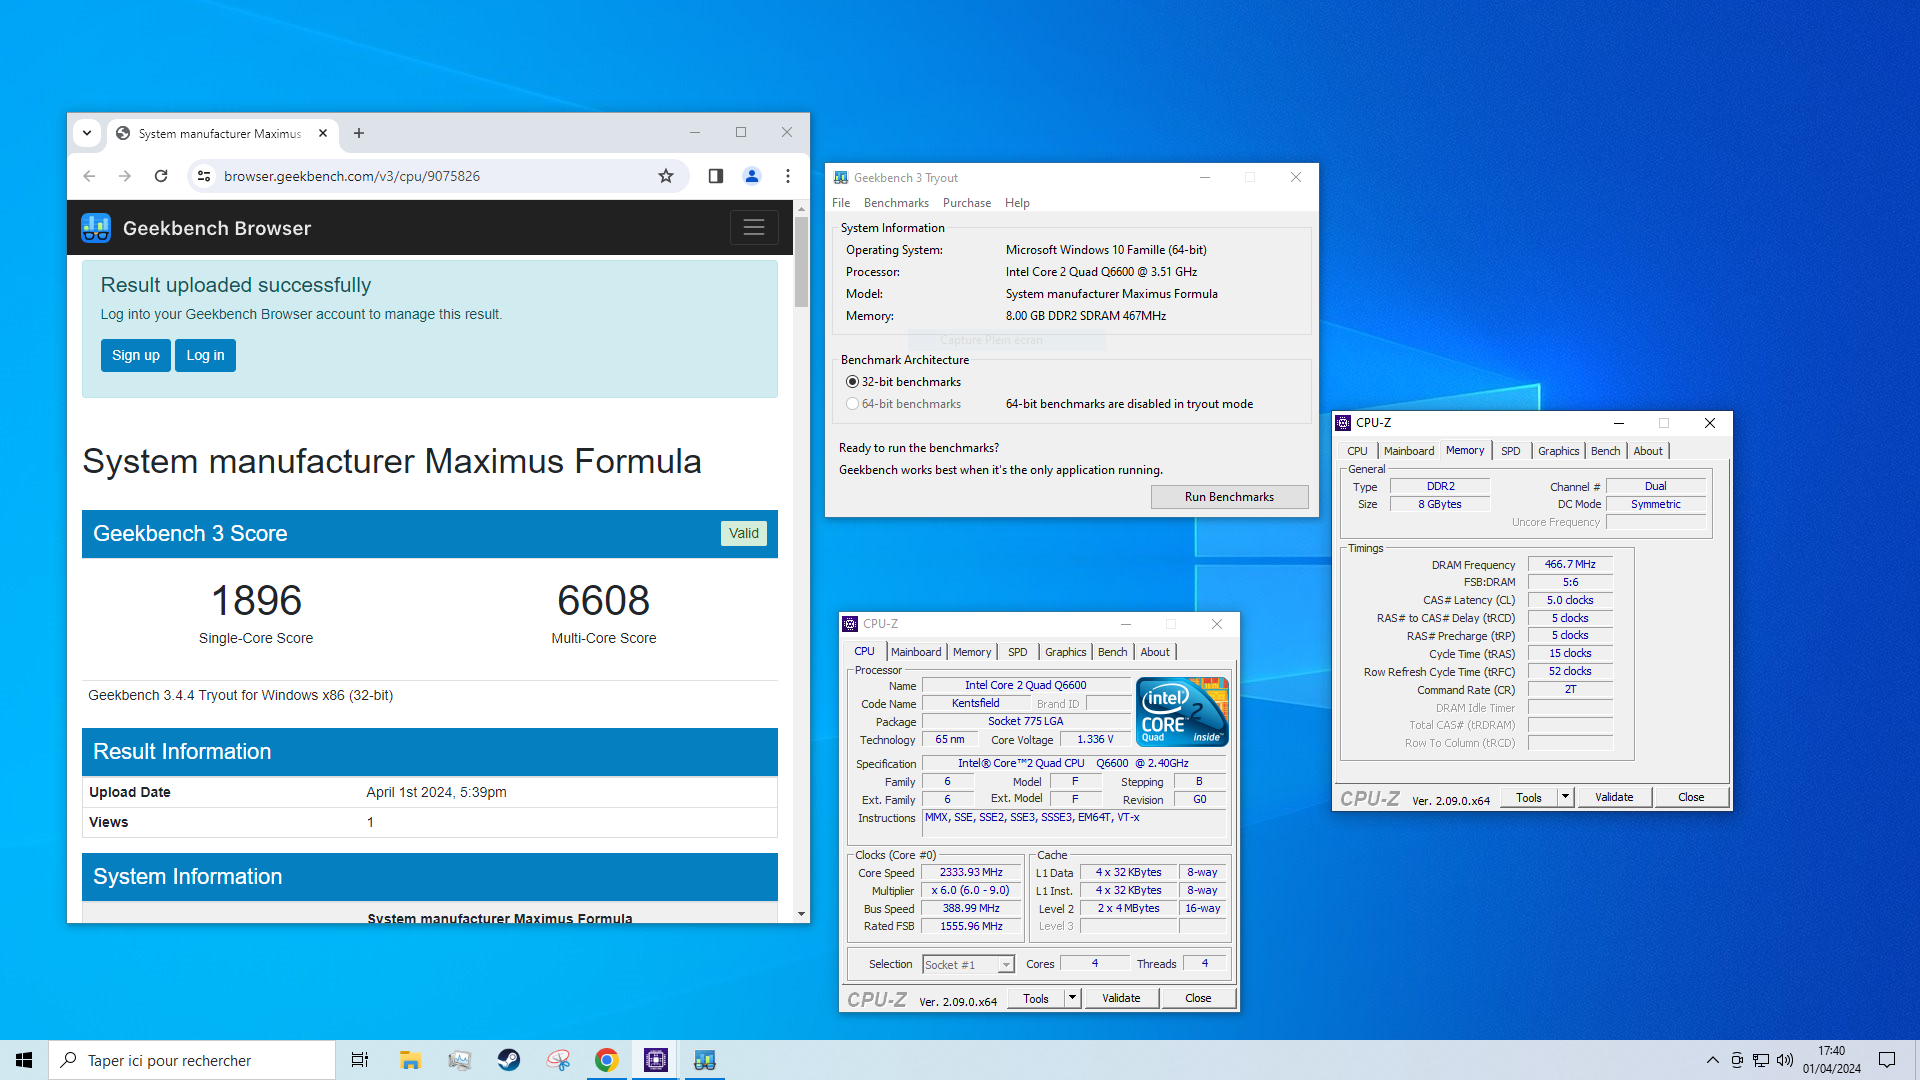
Task: Open Task View from the taskbar
Action: pyautogui.click(x=360, y=1060)
